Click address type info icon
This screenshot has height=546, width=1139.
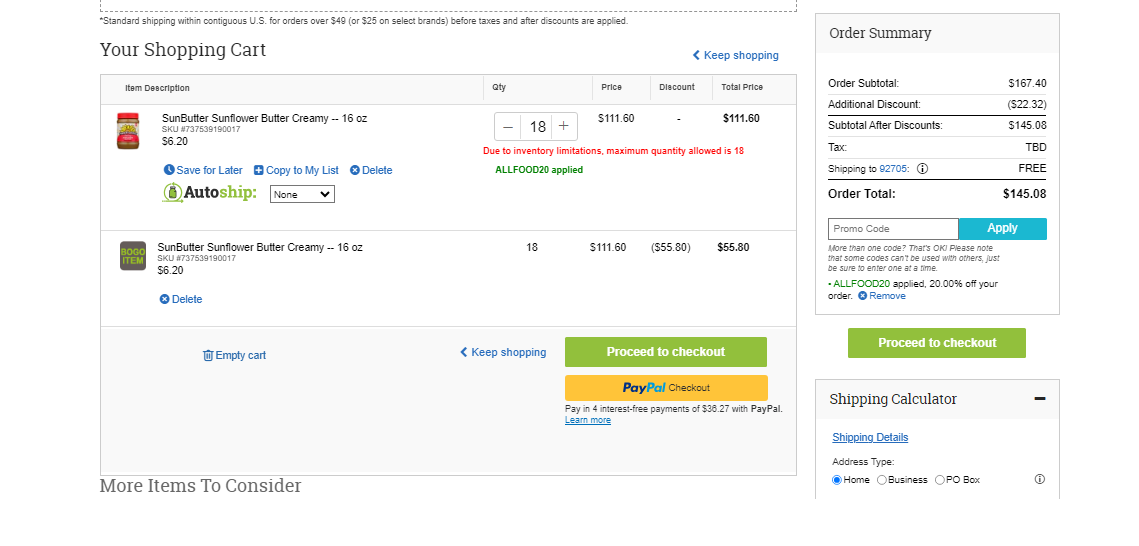click(x=1039, y=479)
